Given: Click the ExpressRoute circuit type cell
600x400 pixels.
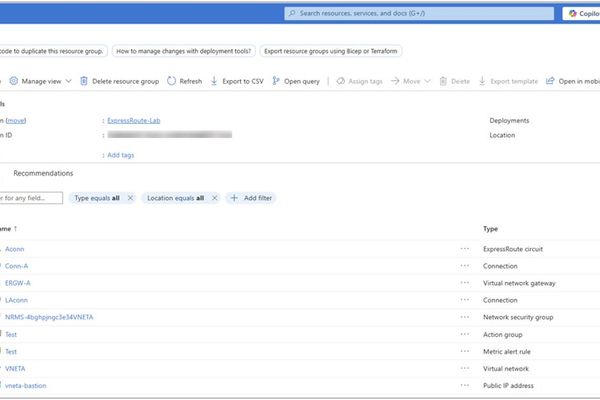Looking at the screenshot, I should tap(513, 249).
